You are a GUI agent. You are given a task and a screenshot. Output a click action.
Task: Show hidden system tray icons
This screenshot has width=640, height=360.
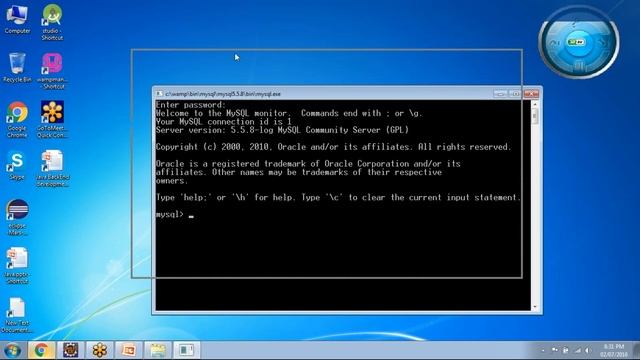pyautogui.click(x=543, y=350)
